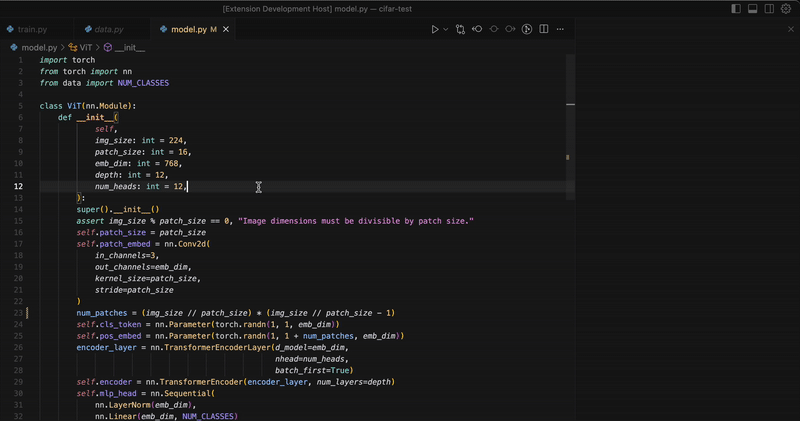Viewport: 800px width, 421px height.
Task: Place cursor on 'patch_size: int = 16,'
Action: 143,152
